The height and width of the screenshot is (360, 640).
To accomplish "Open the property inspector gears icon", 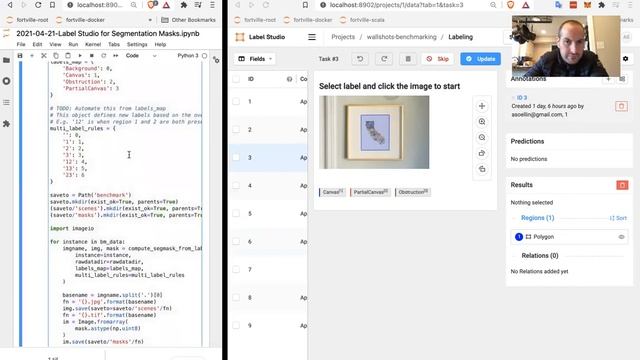I will pos(216,60).
